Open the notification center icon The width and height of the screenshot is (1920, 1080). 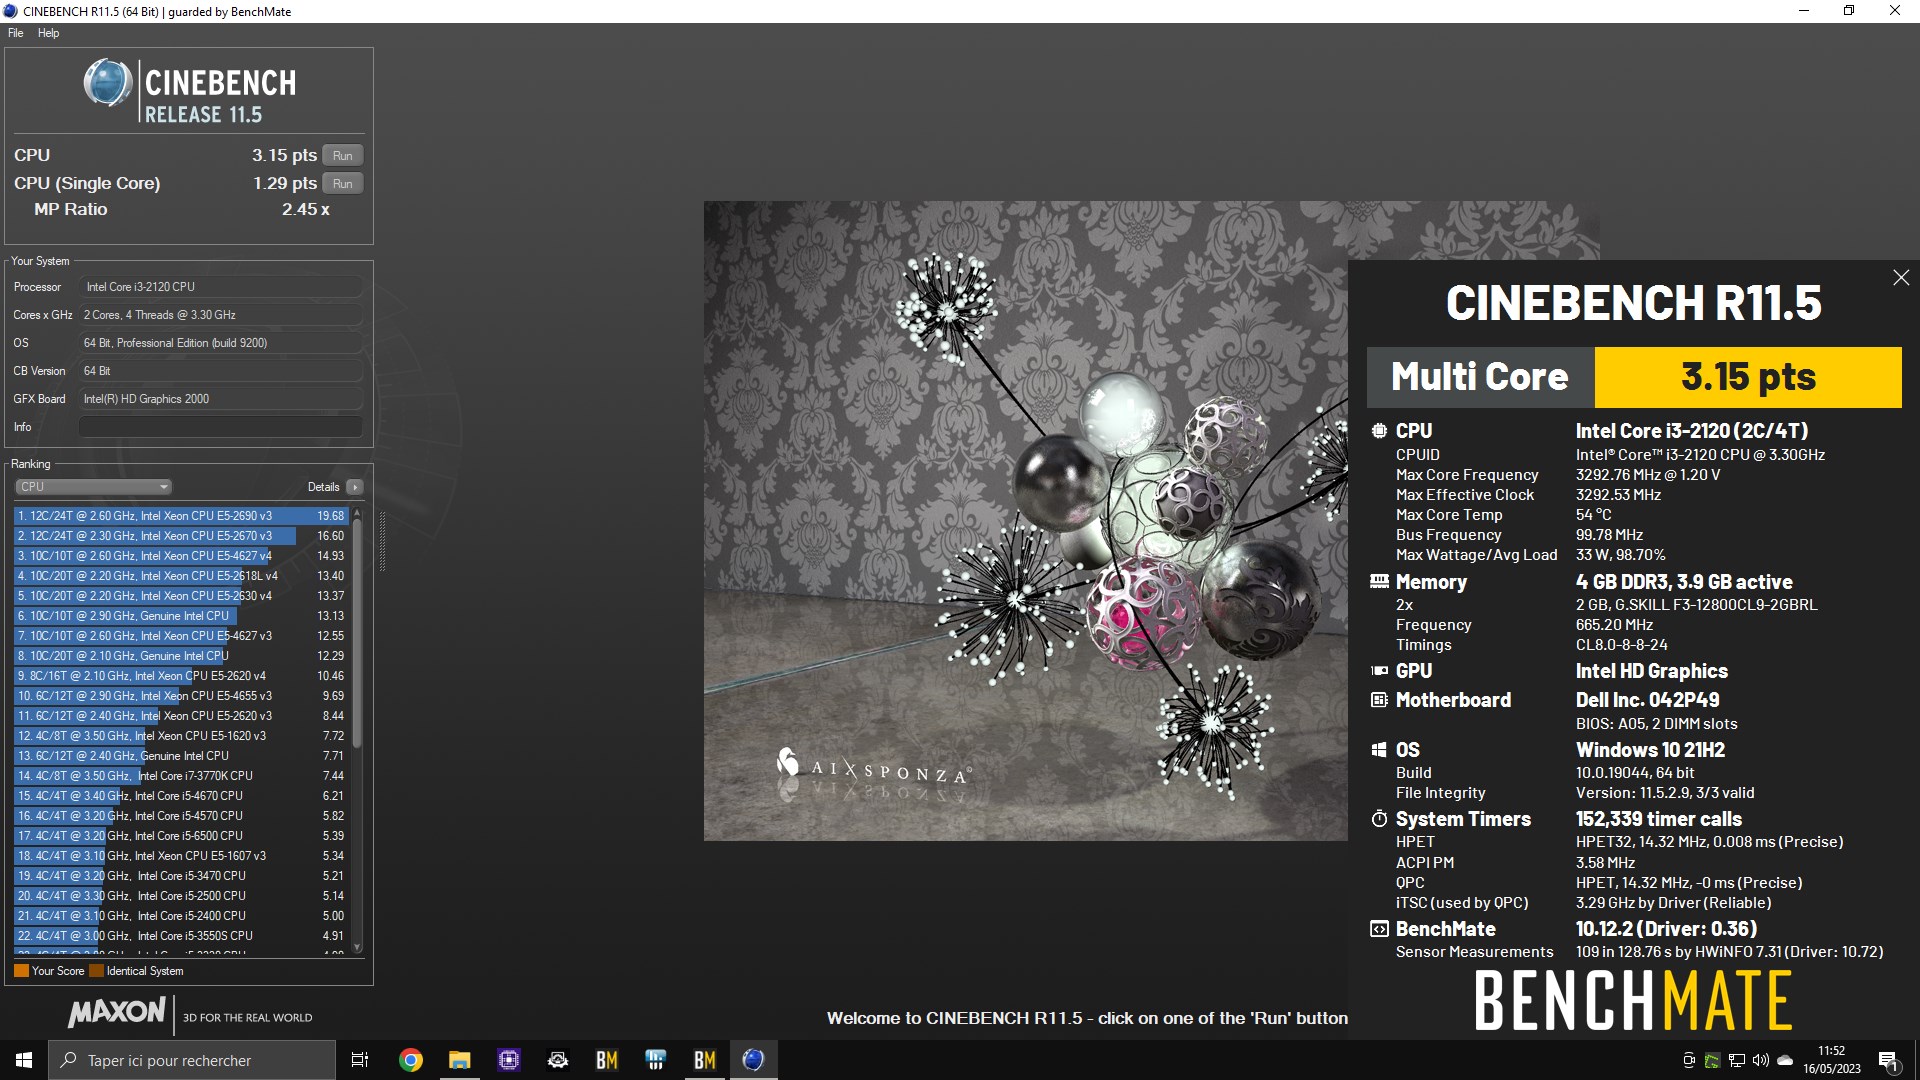coord(1889,1060)
